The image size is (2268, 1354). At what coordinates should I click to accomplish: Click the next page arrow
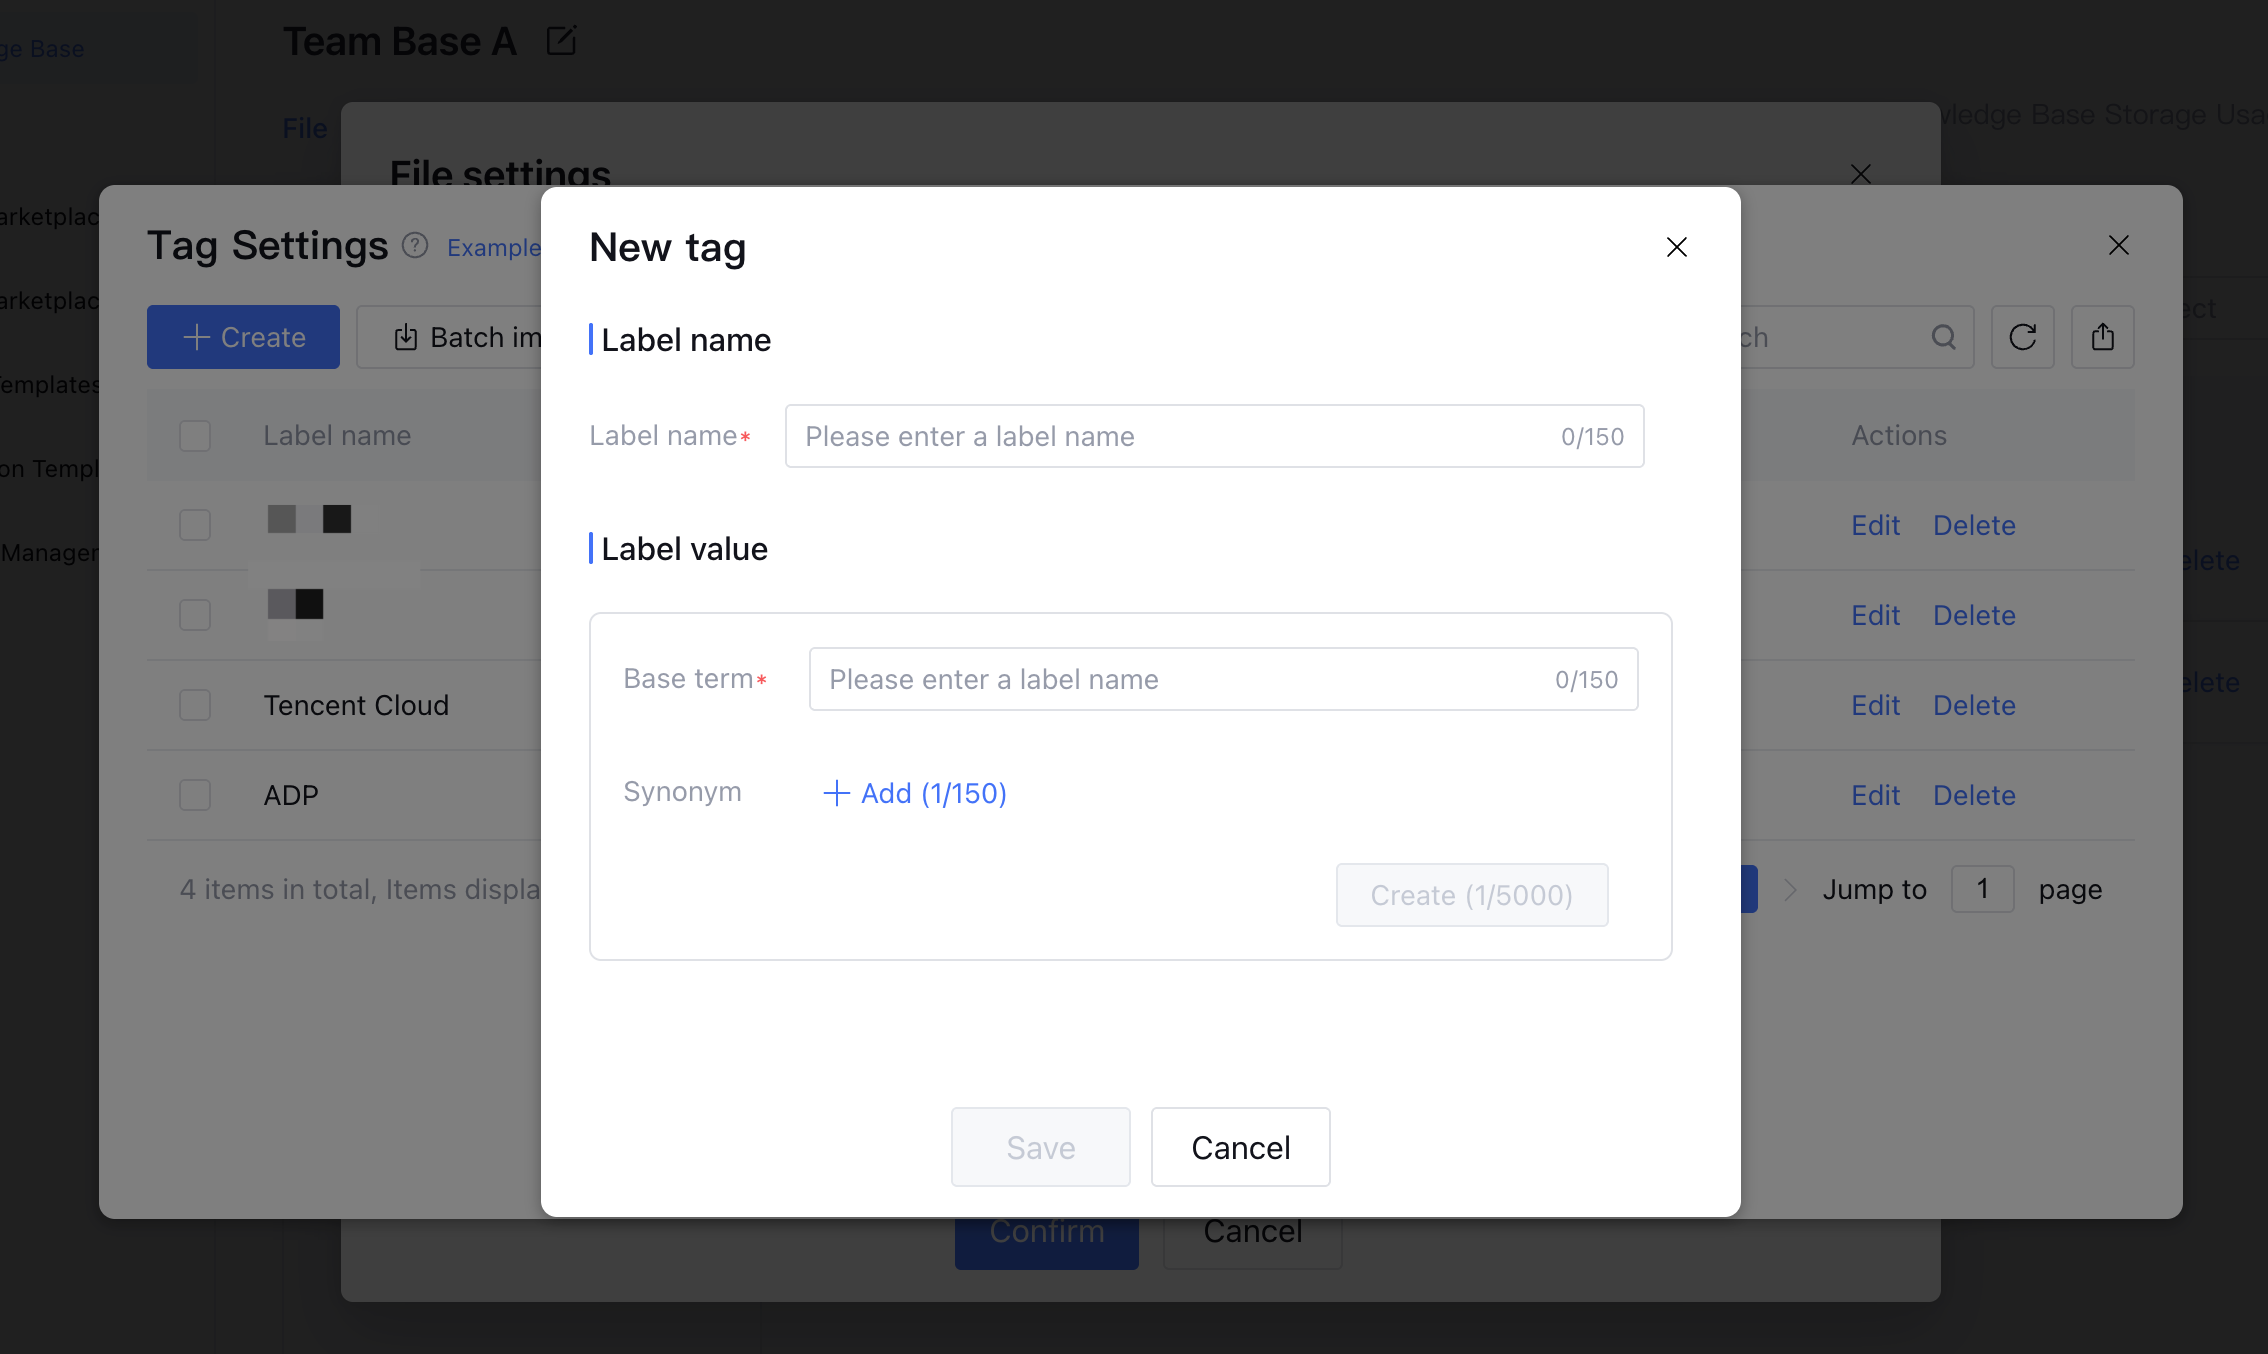coord(1790,889)
